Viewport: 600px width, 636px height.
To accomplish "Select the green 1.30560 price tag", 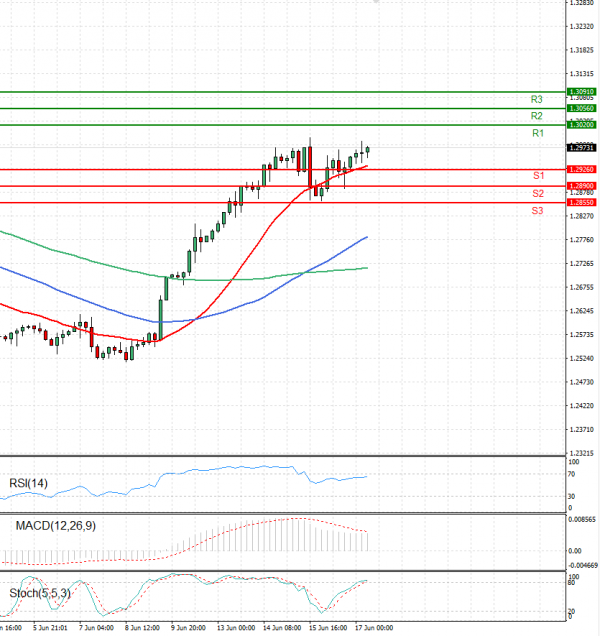I will click(x=581, y=108).
